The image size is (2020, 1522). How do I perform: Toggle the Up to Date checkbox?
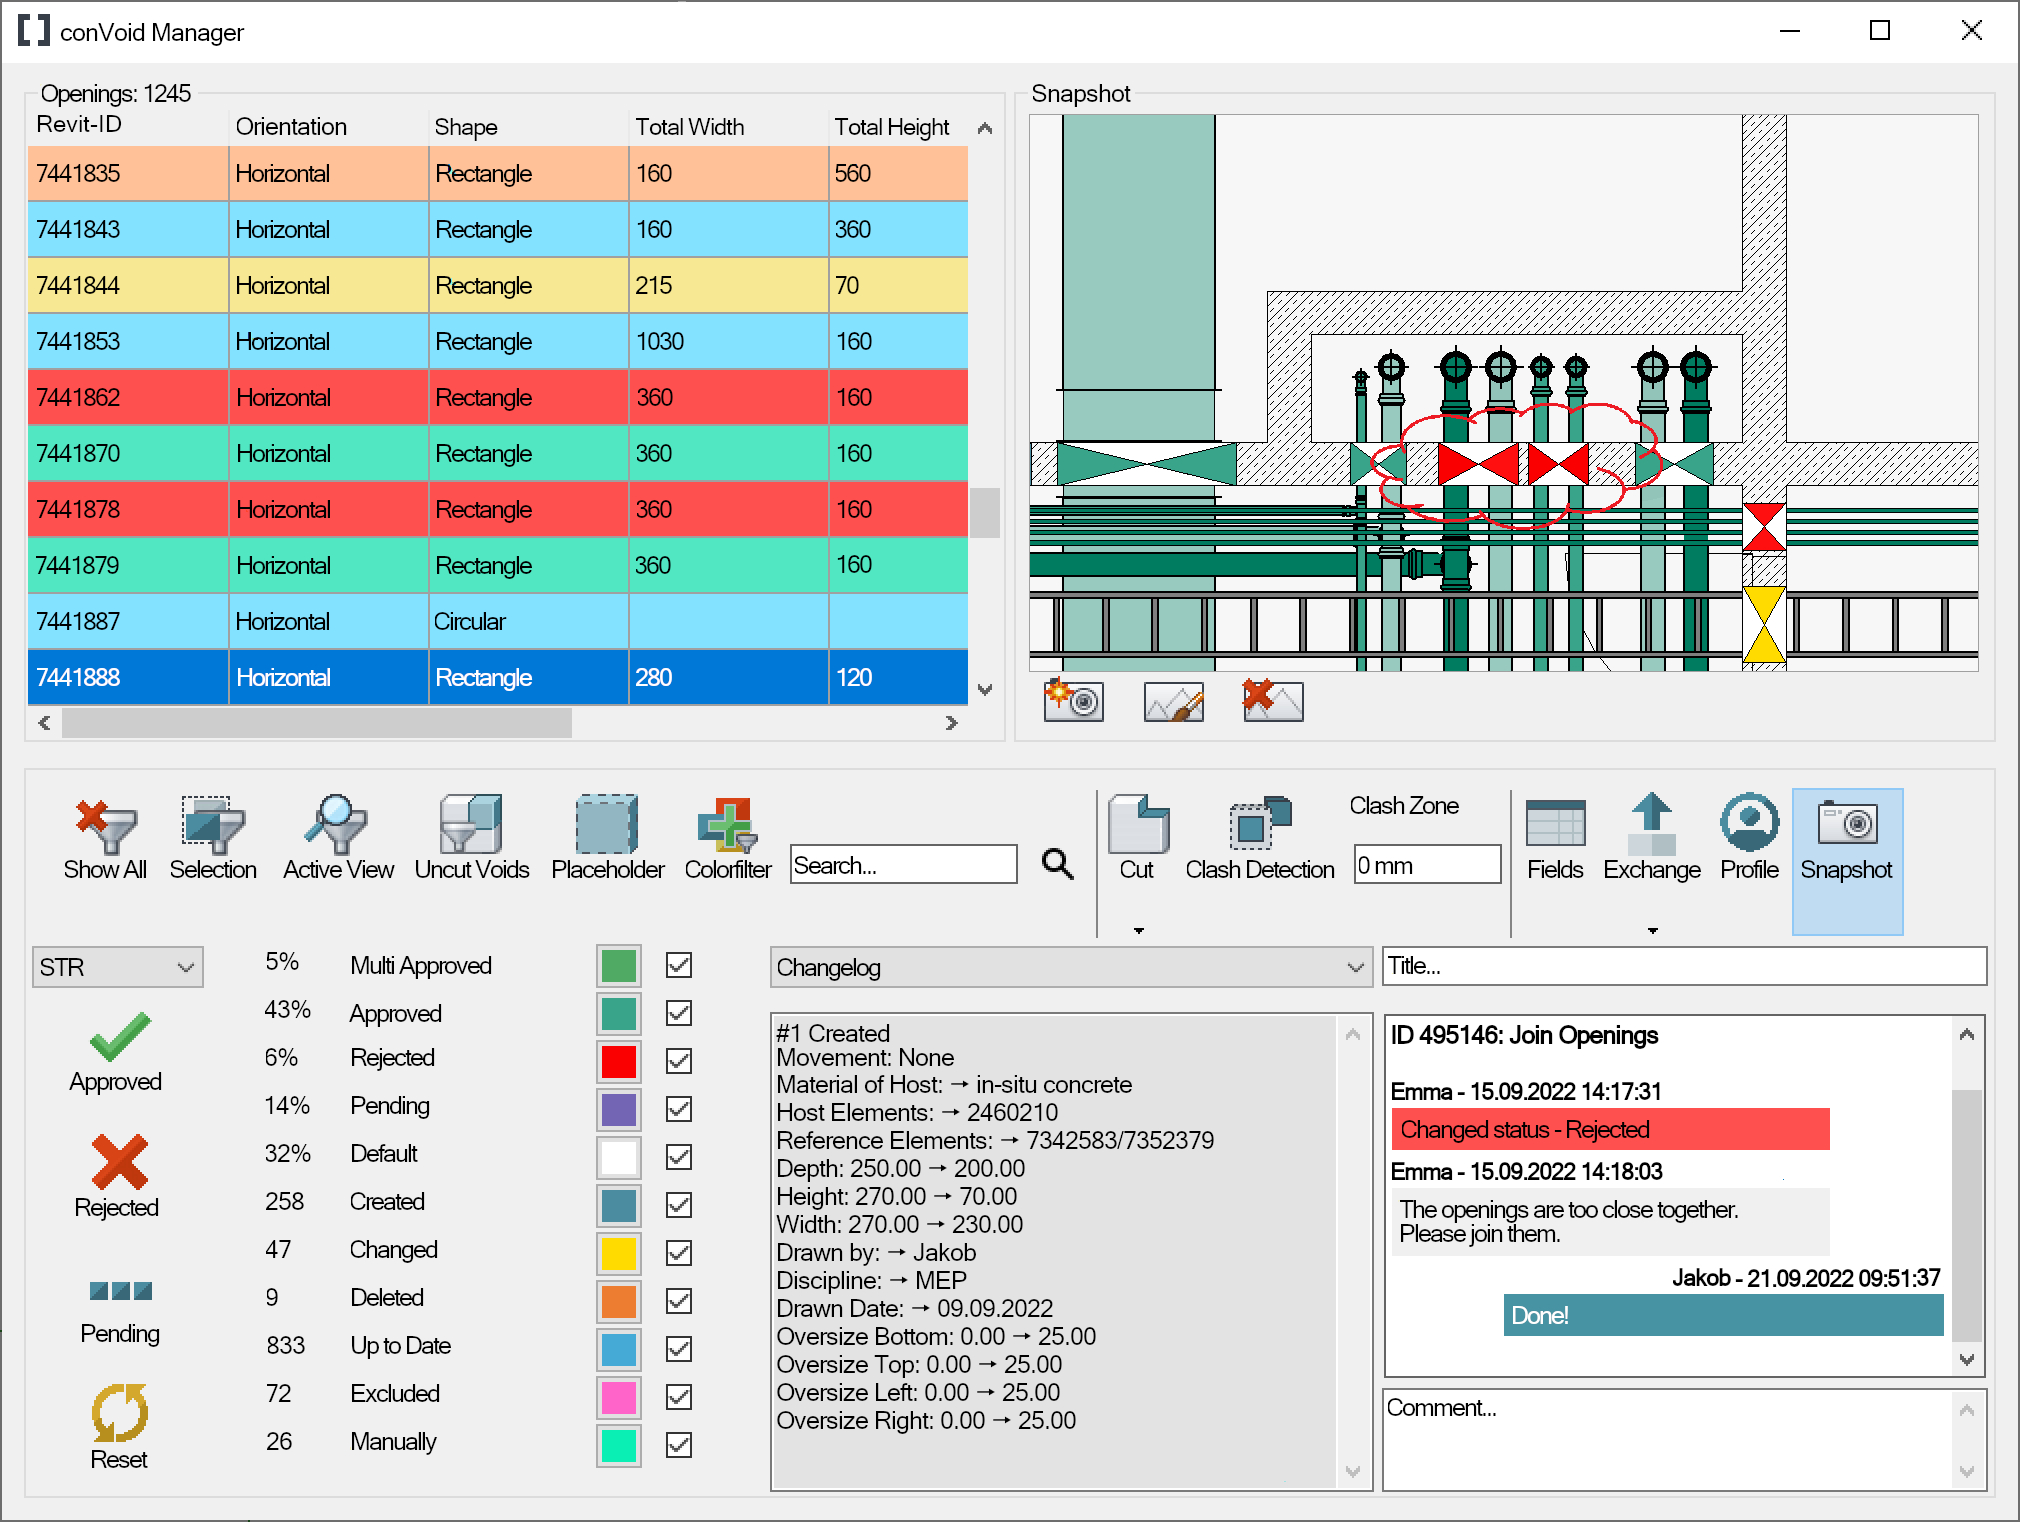point(679,1349)
